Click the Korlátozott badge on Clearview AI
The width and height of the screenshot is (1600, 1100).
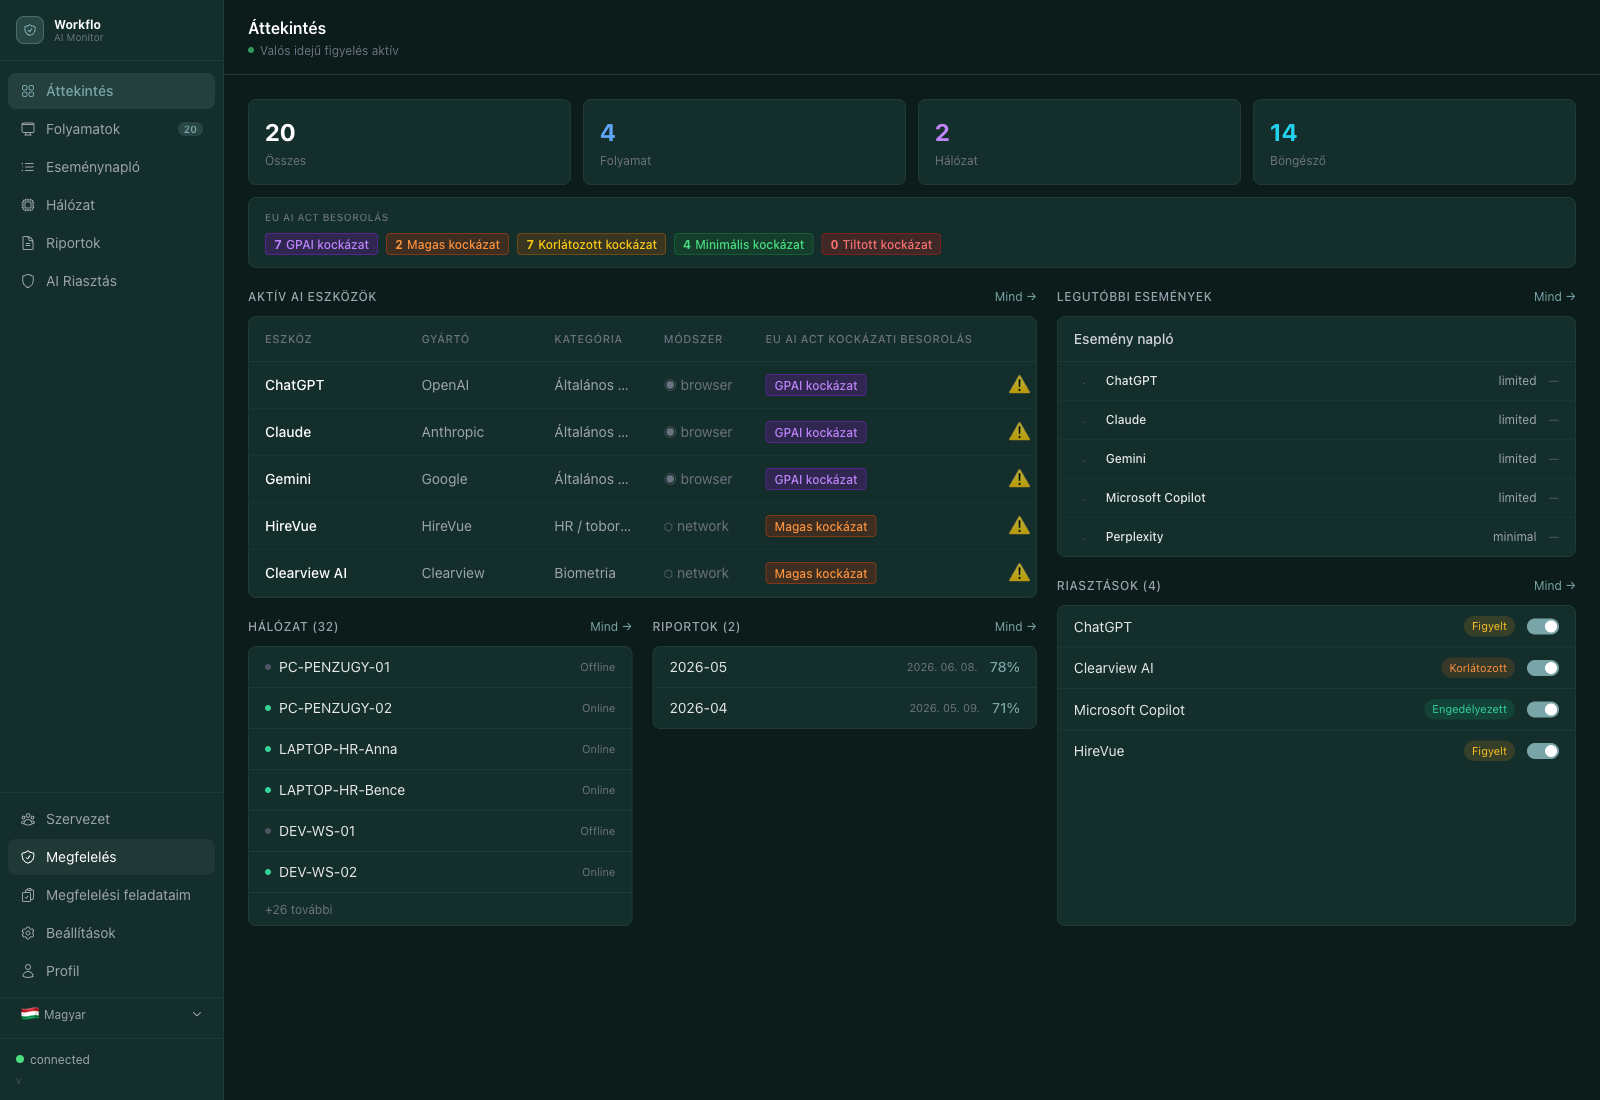(1478, 668)
